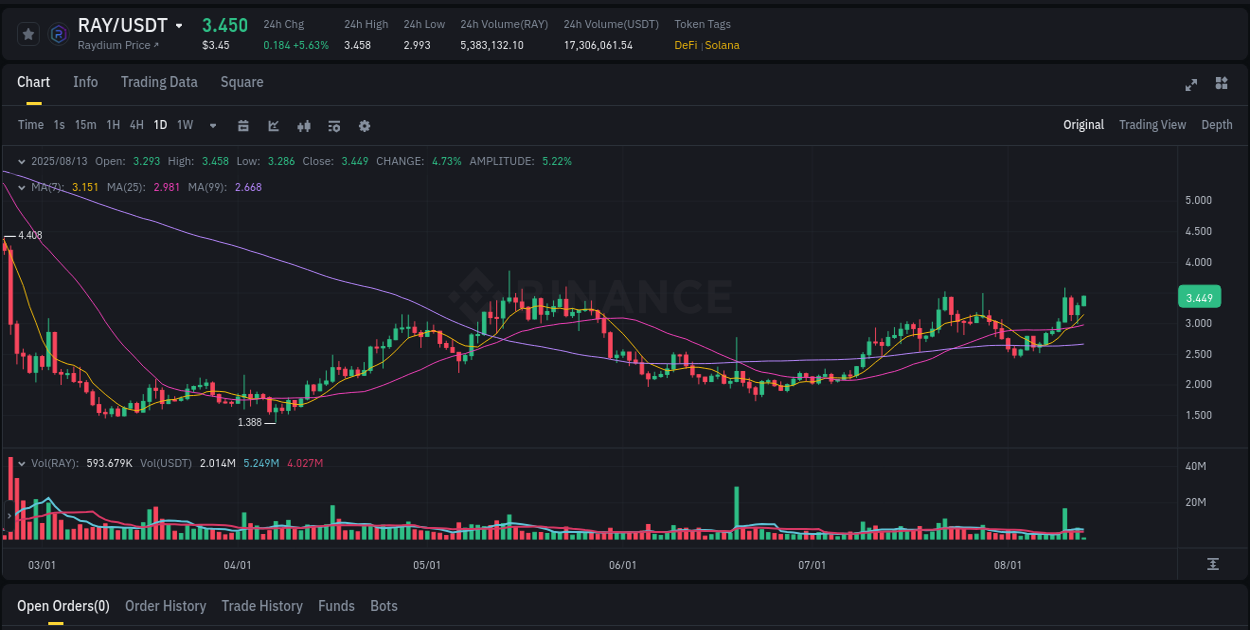The image size is (1250, 630).
Task: Open the line chart drawing icon
Action: [x=272, y=126]
